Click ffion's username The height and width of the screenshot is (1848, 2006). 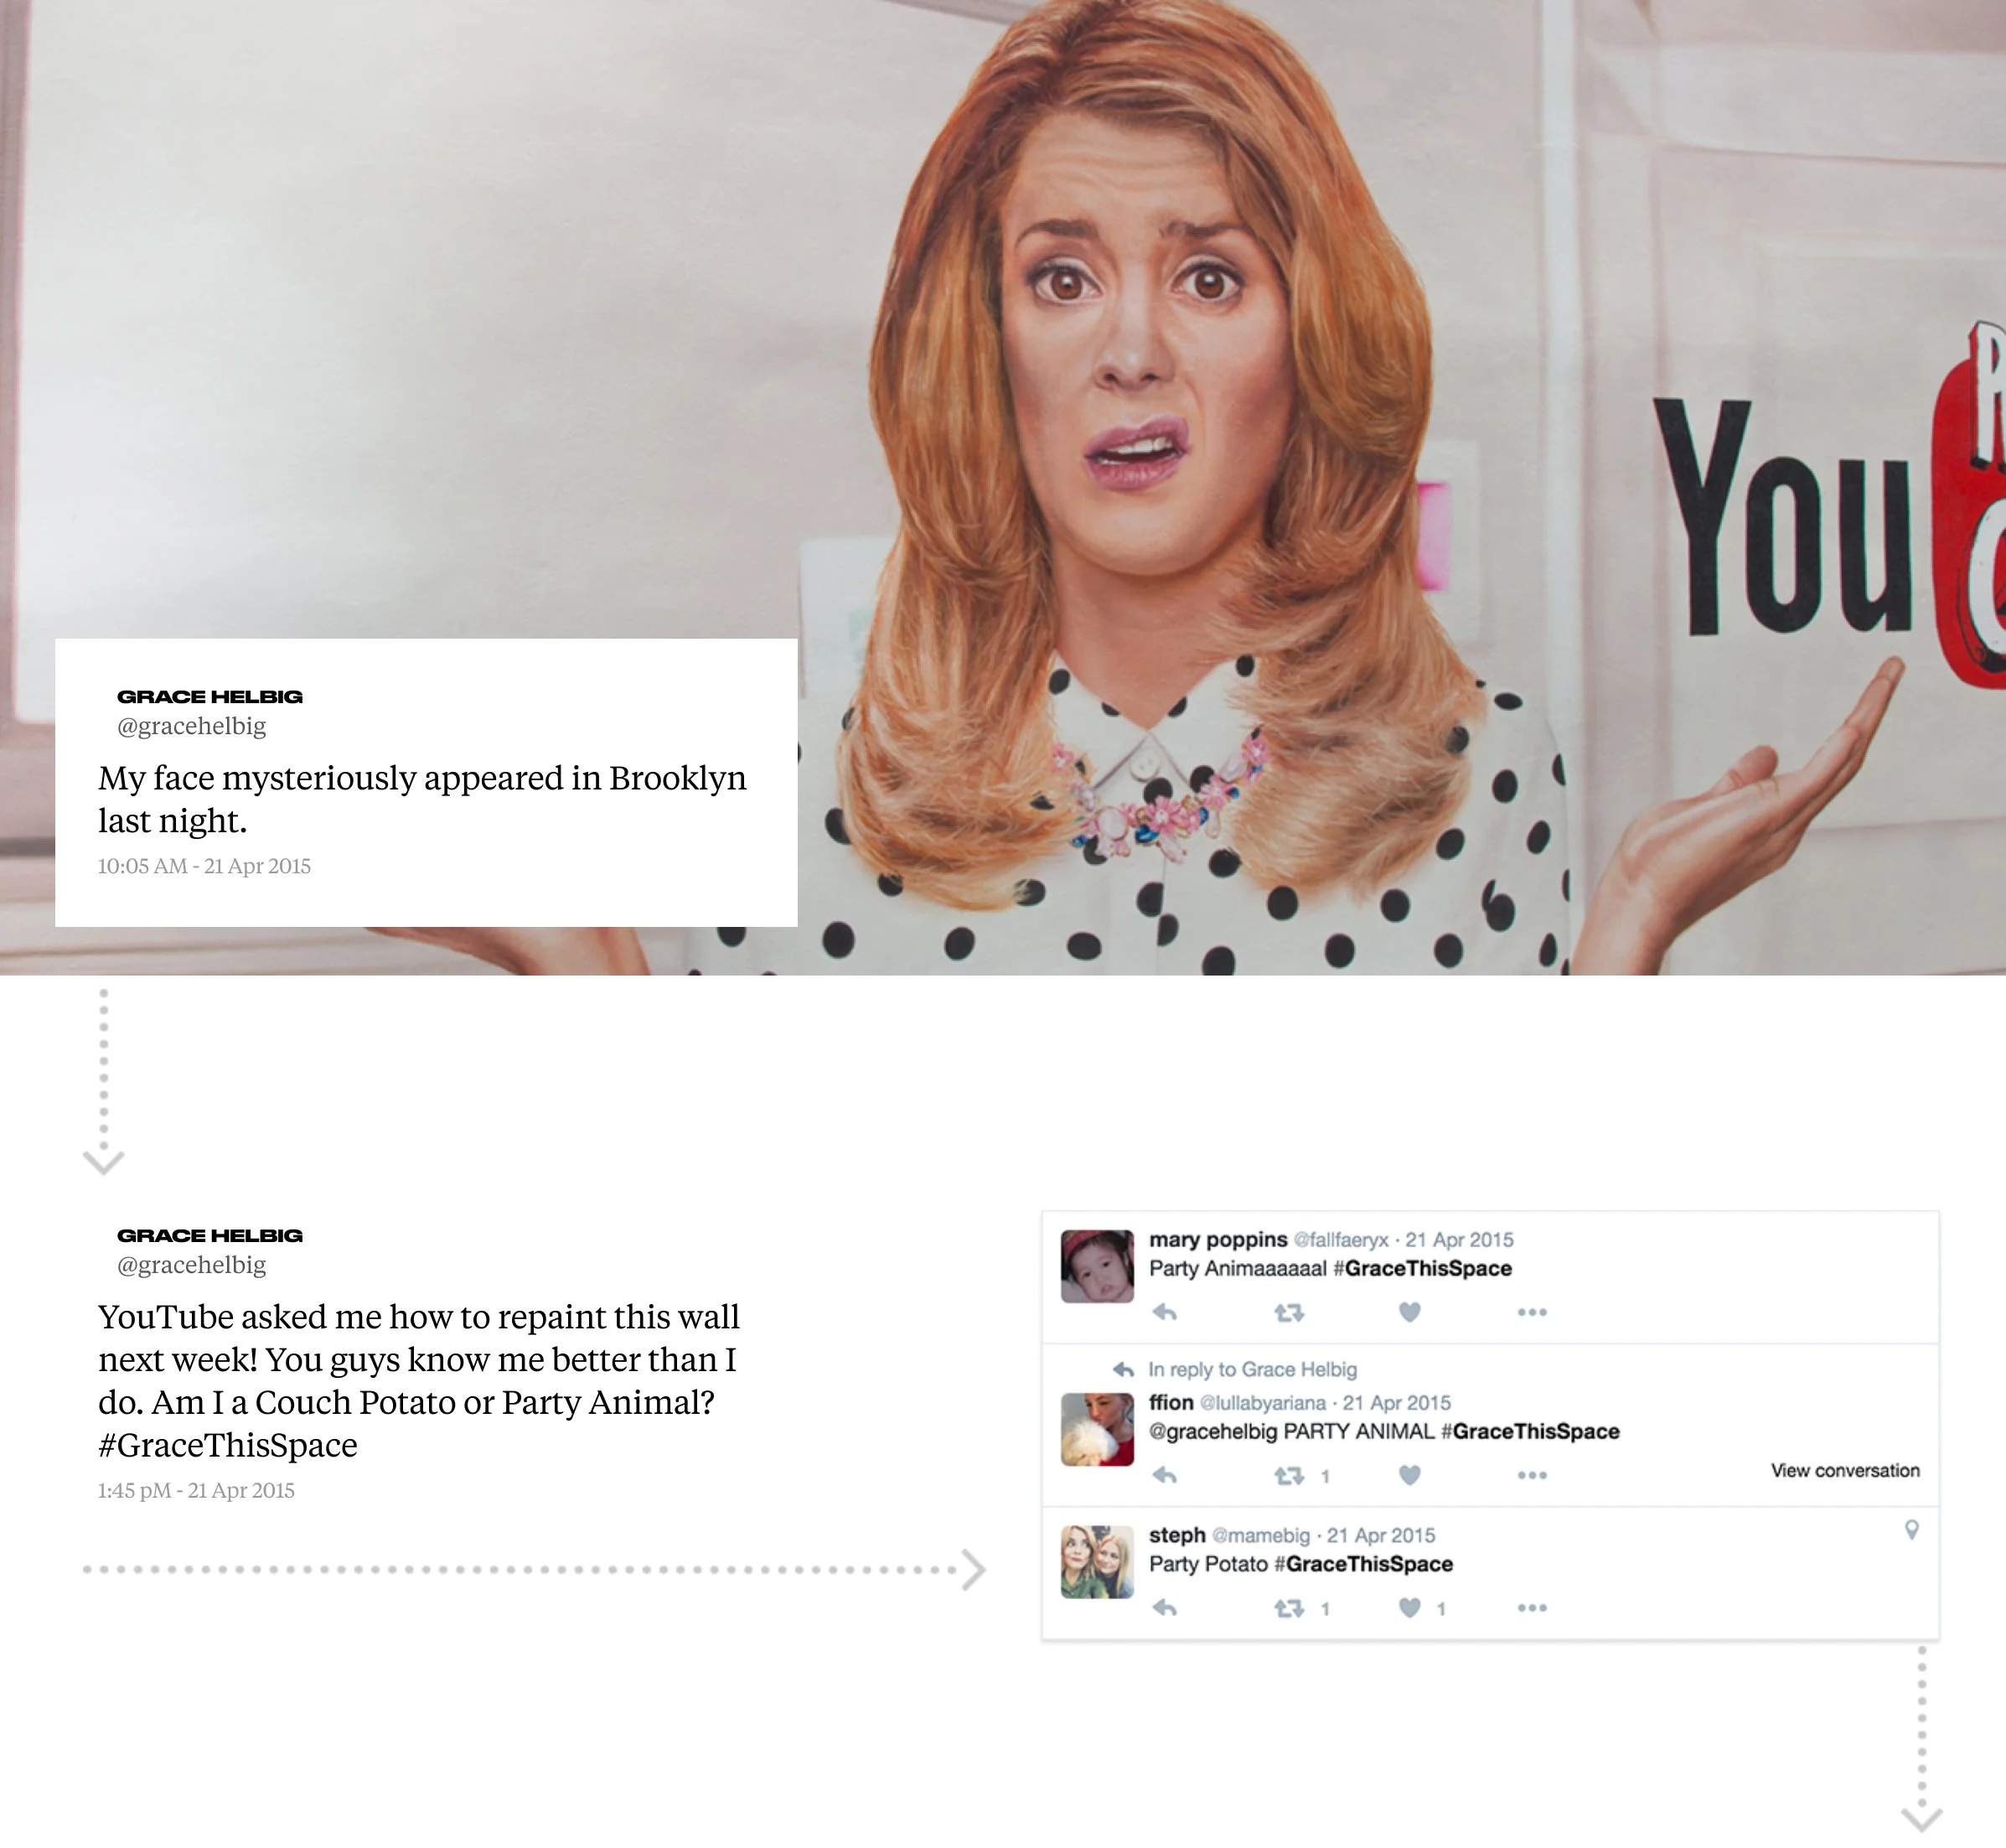point(1171,1402)
